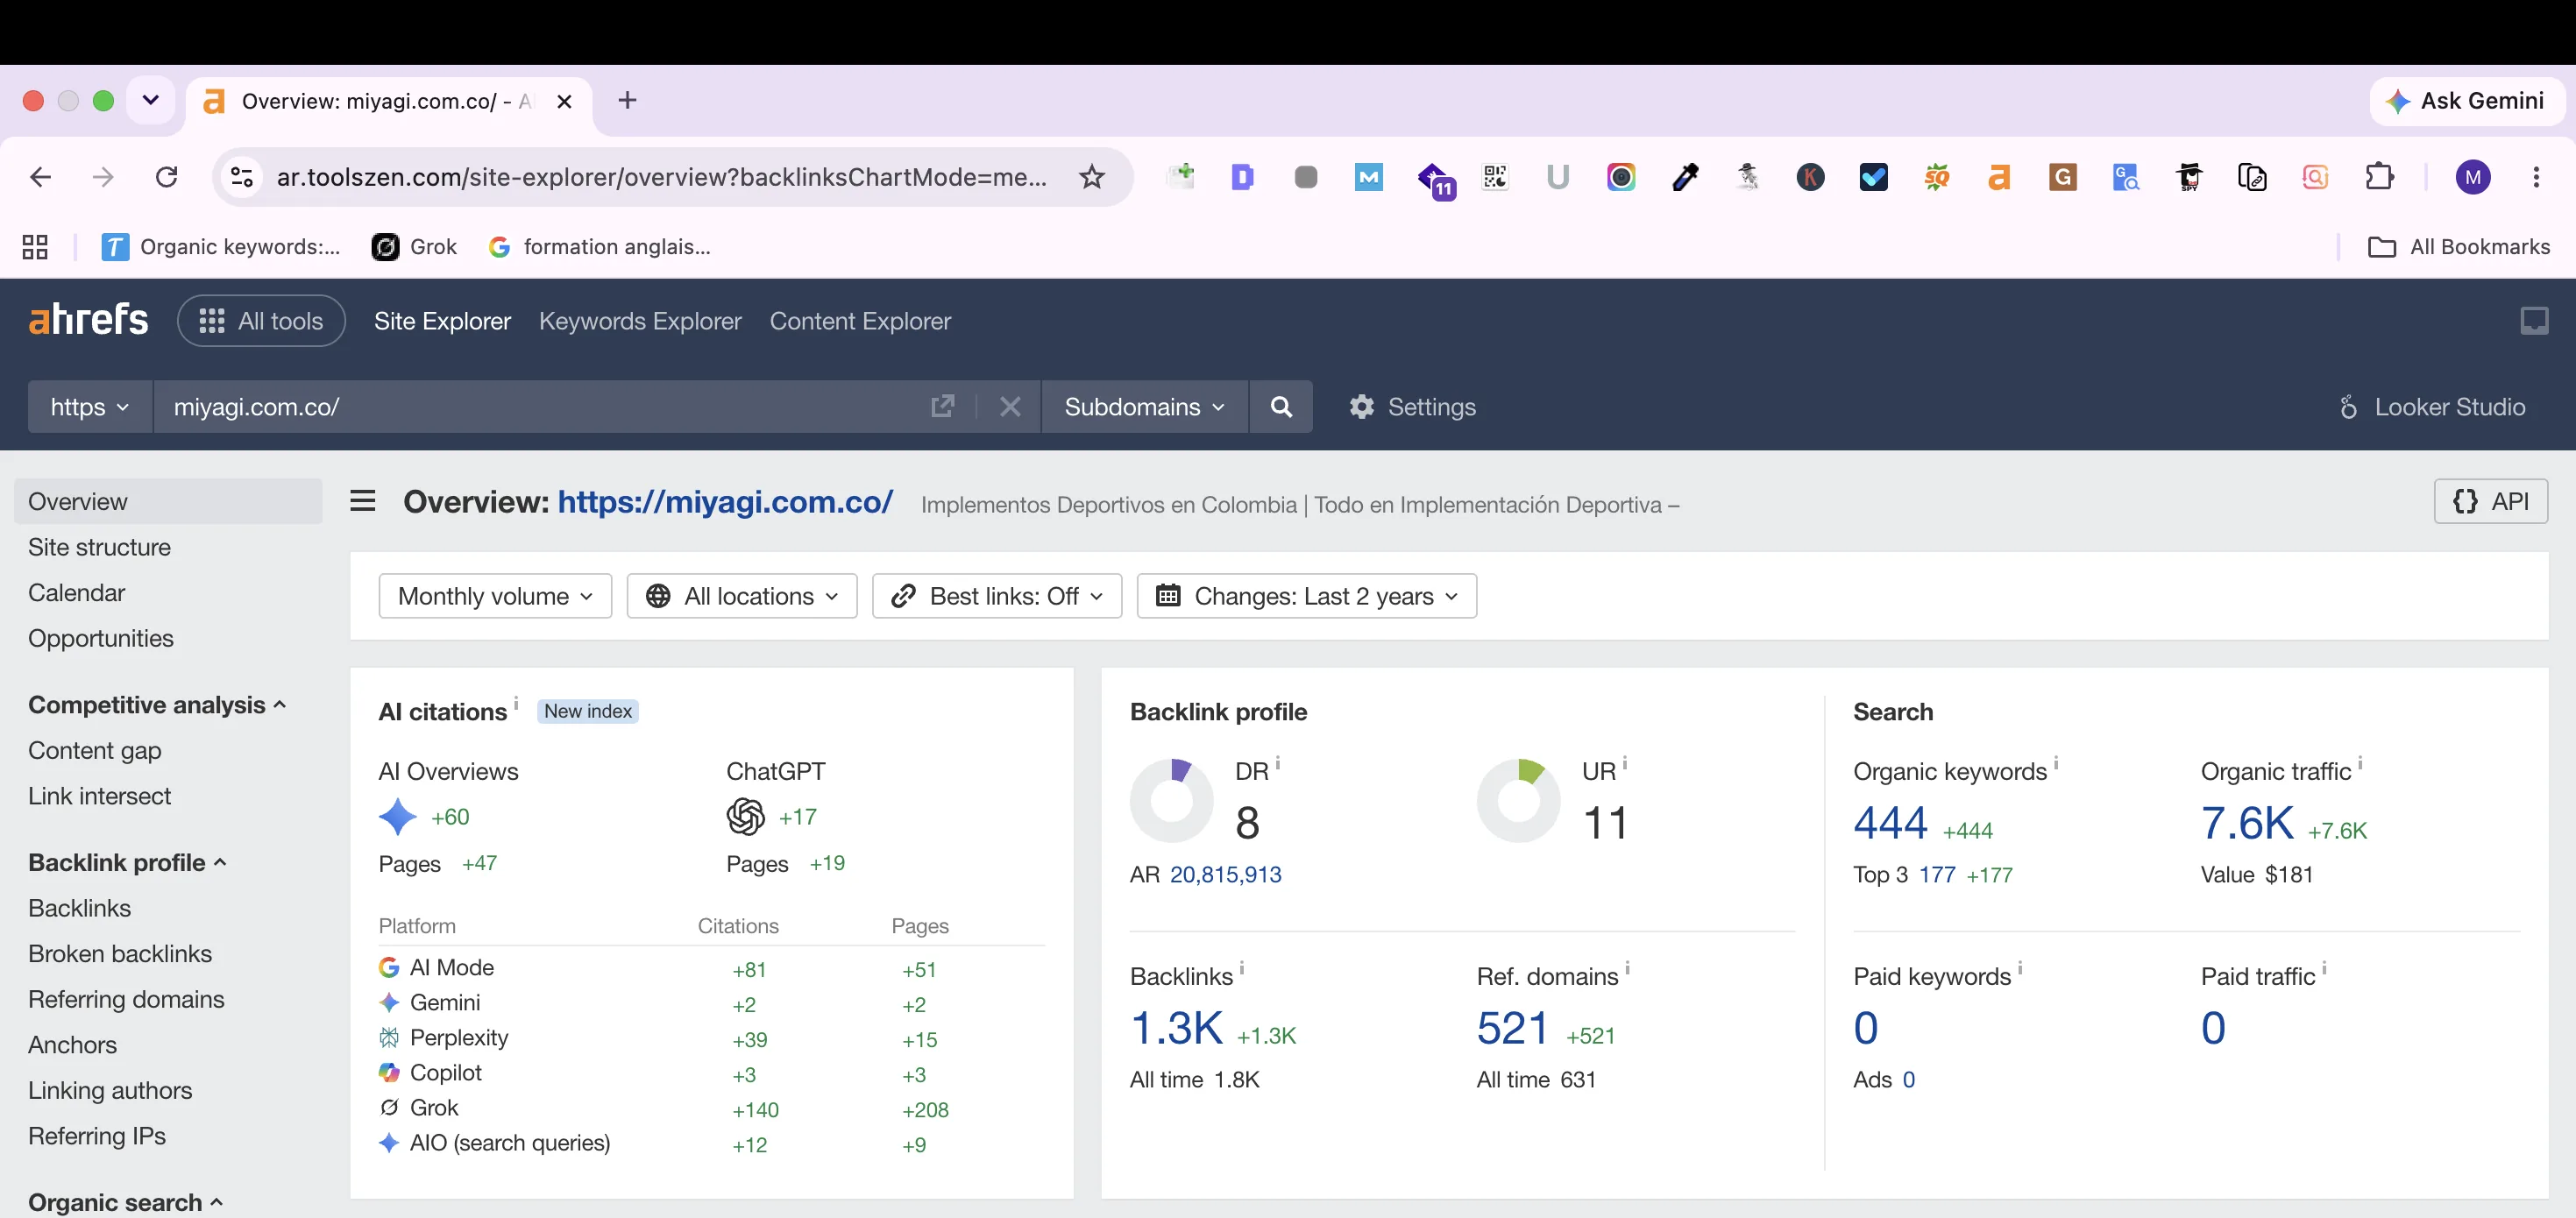Open the Grok bookmark
This screenshot has height=1218, width=2576.
(x=414, y=247)
